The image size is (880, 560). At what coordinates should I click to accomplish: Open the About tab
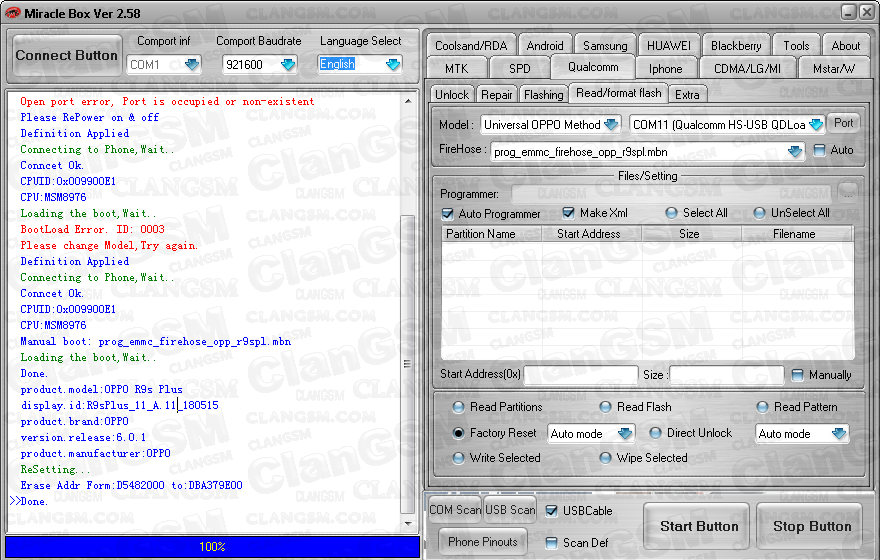(x=845, y=45)
